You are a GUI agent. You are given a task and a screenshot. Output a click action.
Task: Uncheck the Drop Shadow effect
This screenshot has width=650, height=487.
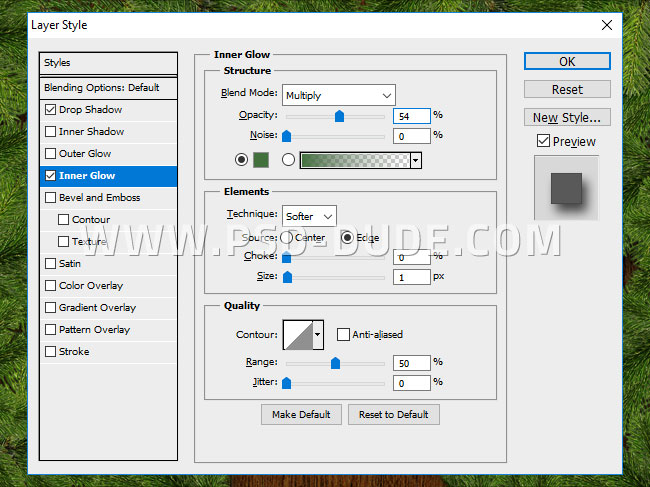[50, 110]
